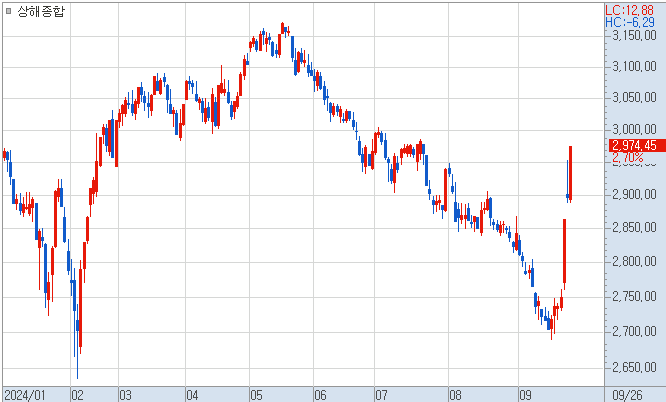Click the latest tall red candle at far right
The height and width of the screenshot is (402, 666).
570,172
